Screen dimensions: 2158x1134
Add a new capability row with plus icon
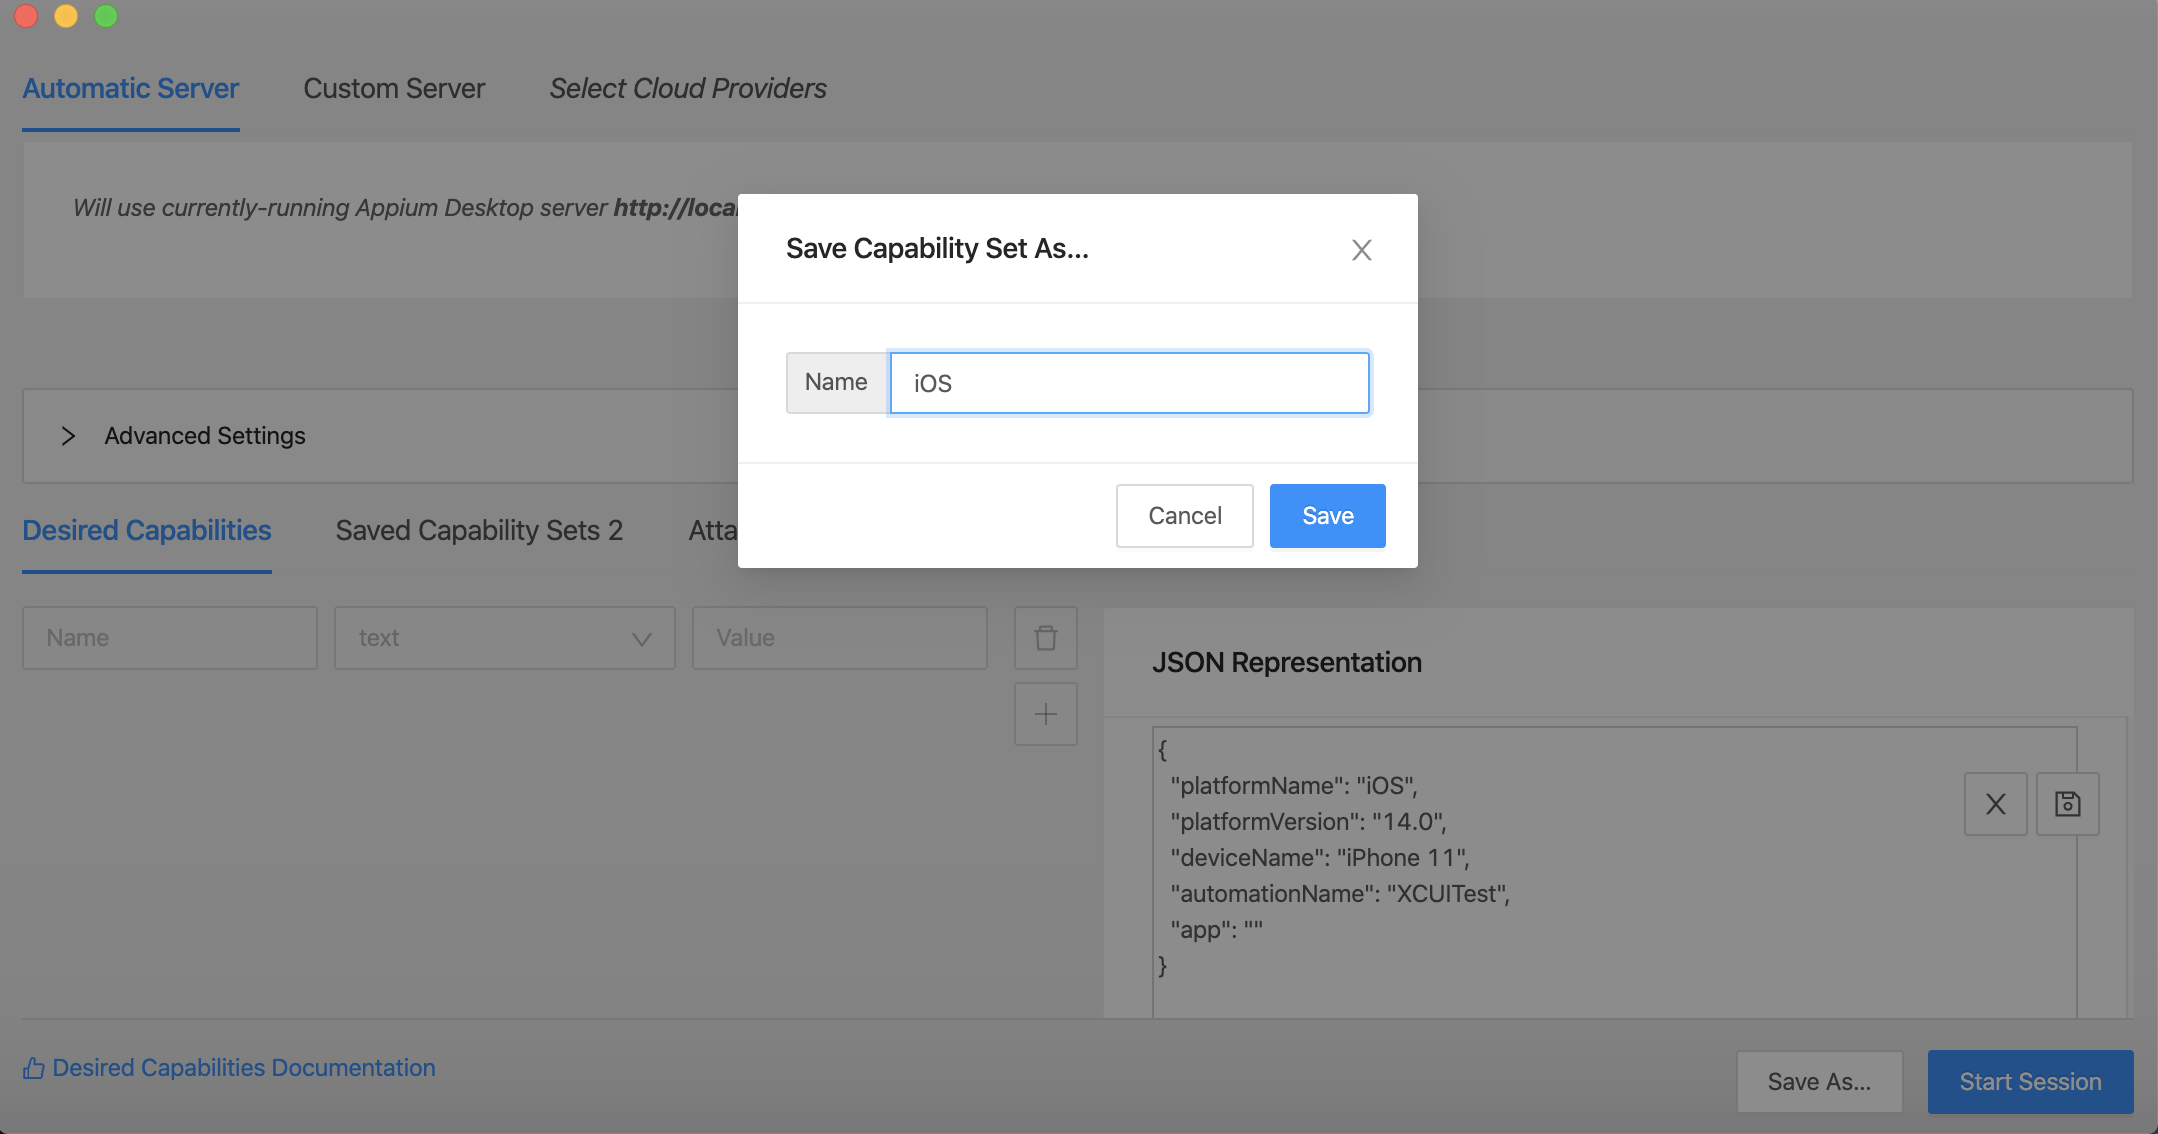1045,714
